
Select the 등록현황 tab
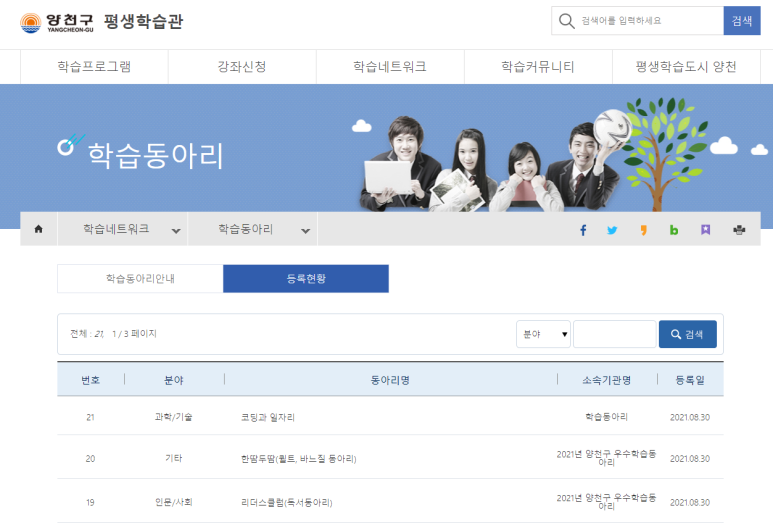(x=306, y=279)
